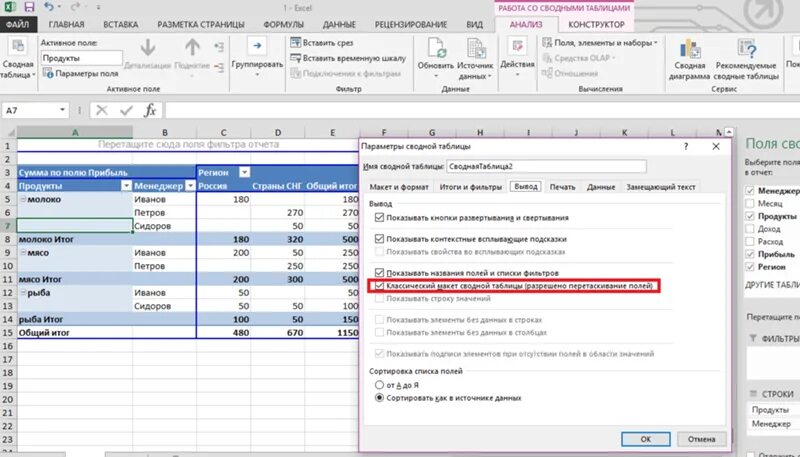
Task: Click the dialog help question mark
Action: [686, 146]
